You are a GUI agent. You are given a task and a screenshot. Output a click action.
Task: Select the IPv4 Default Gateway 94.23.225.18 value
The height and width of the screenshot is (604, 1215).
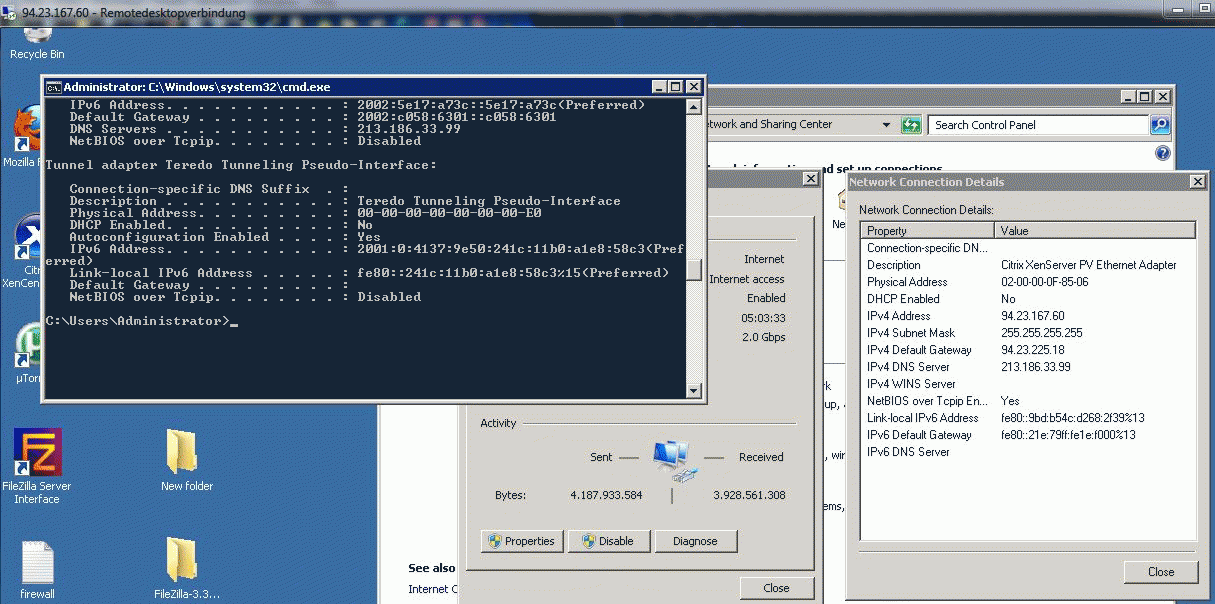coord(1033,350)
